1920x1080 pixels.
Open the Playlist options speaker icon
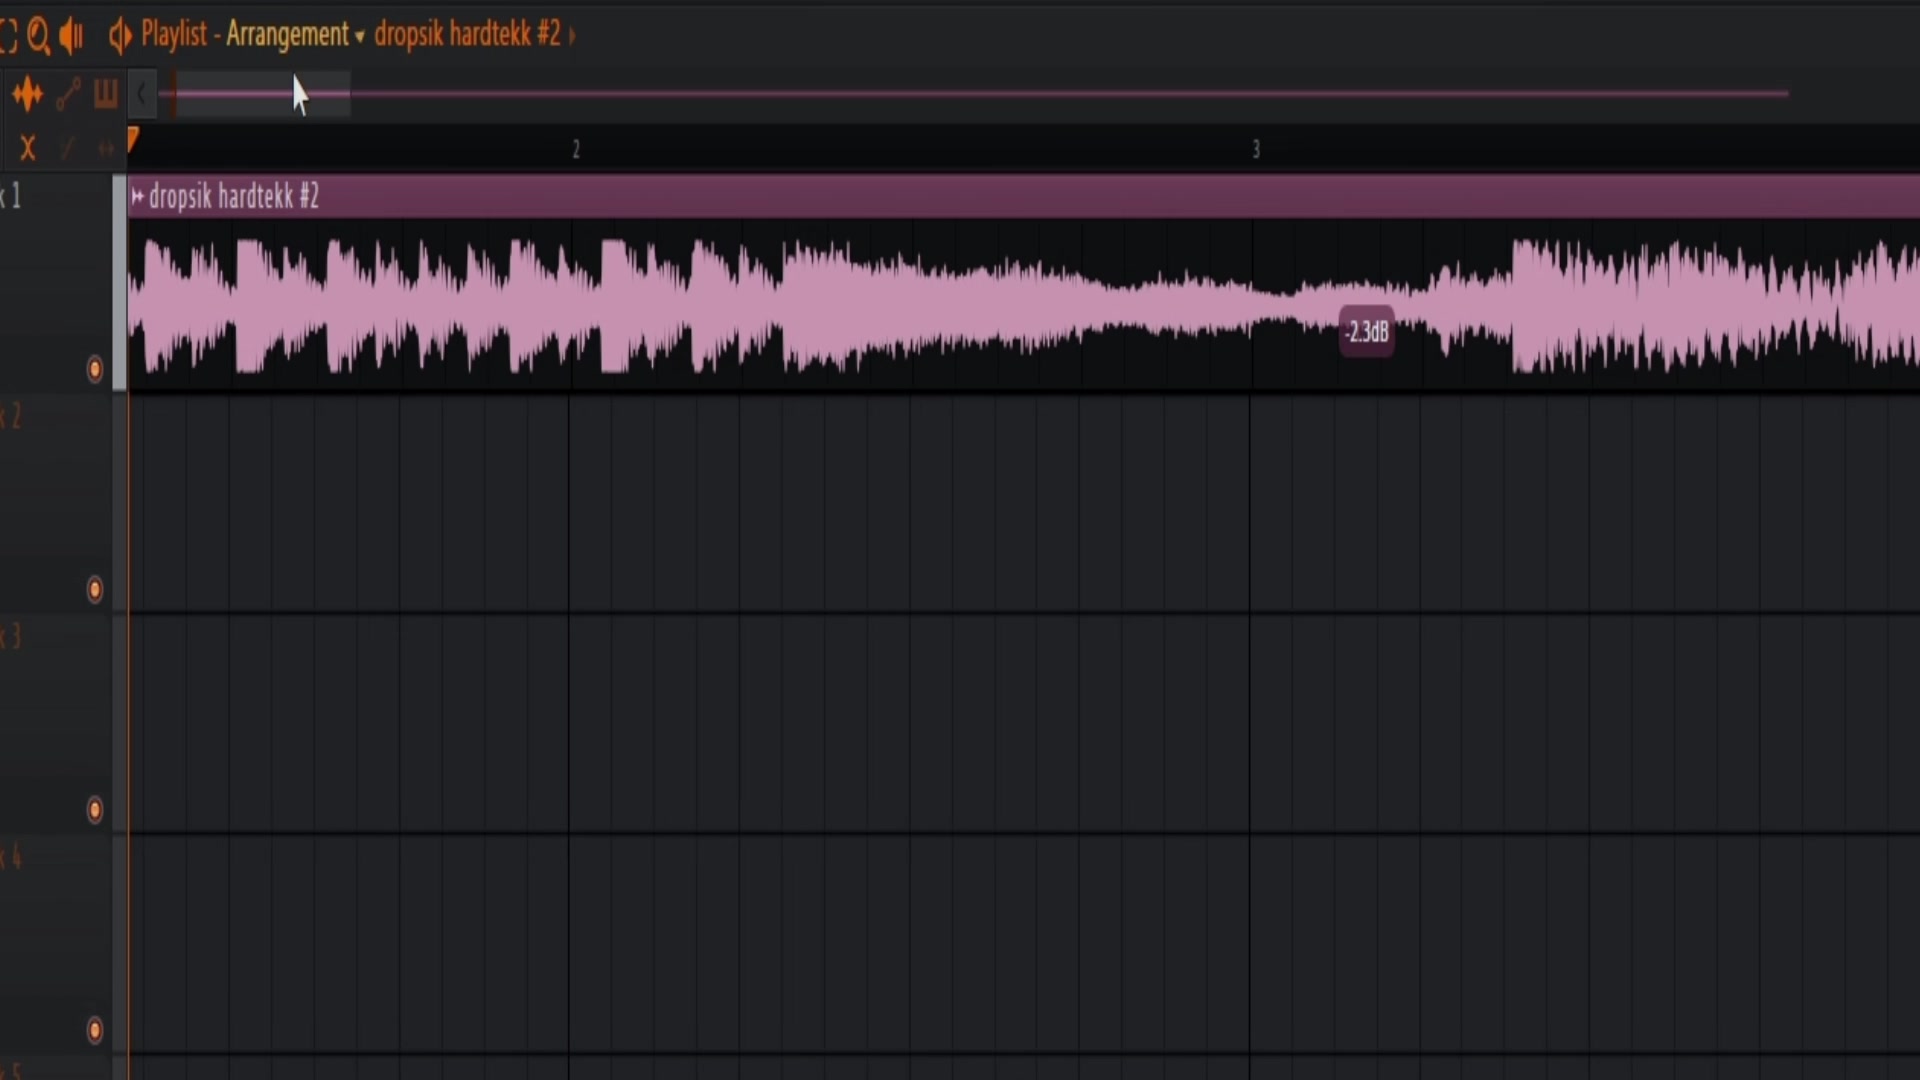click(x=120, y=36)
